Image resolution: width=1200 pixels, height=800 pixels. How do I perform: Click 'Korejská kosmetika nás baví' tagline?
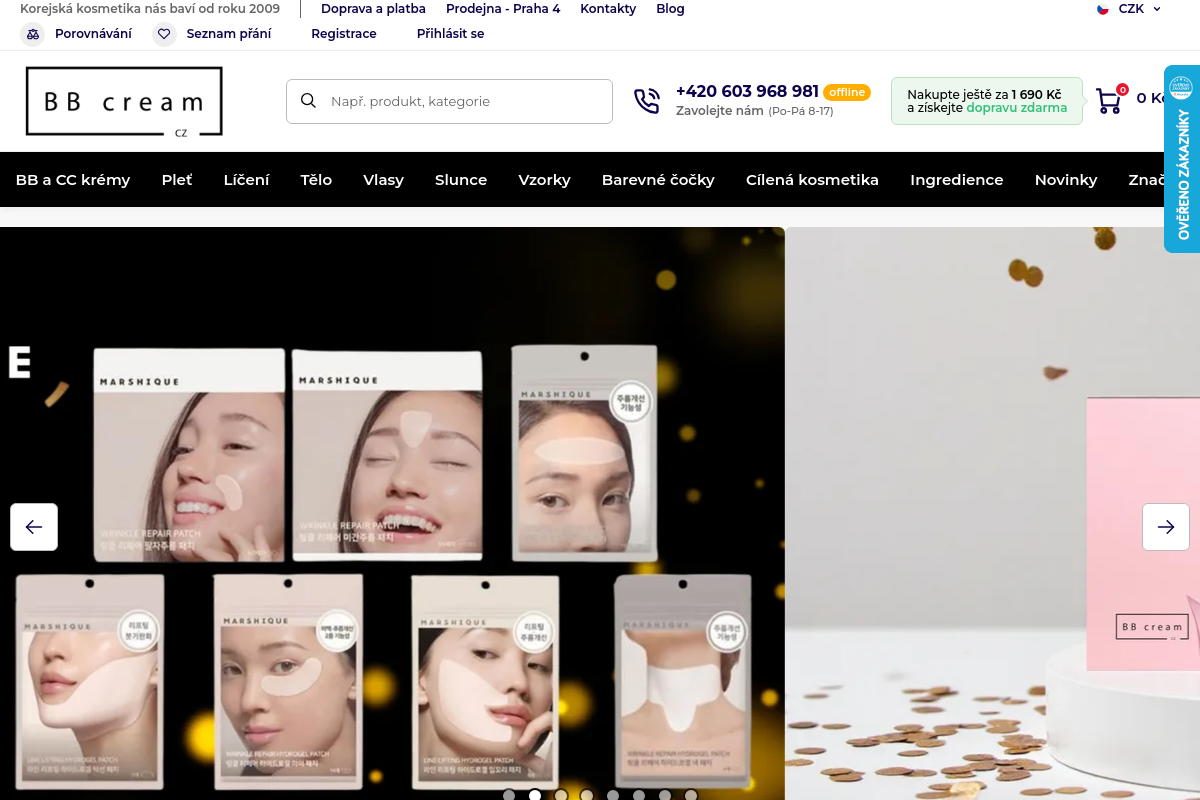[150, 9]
